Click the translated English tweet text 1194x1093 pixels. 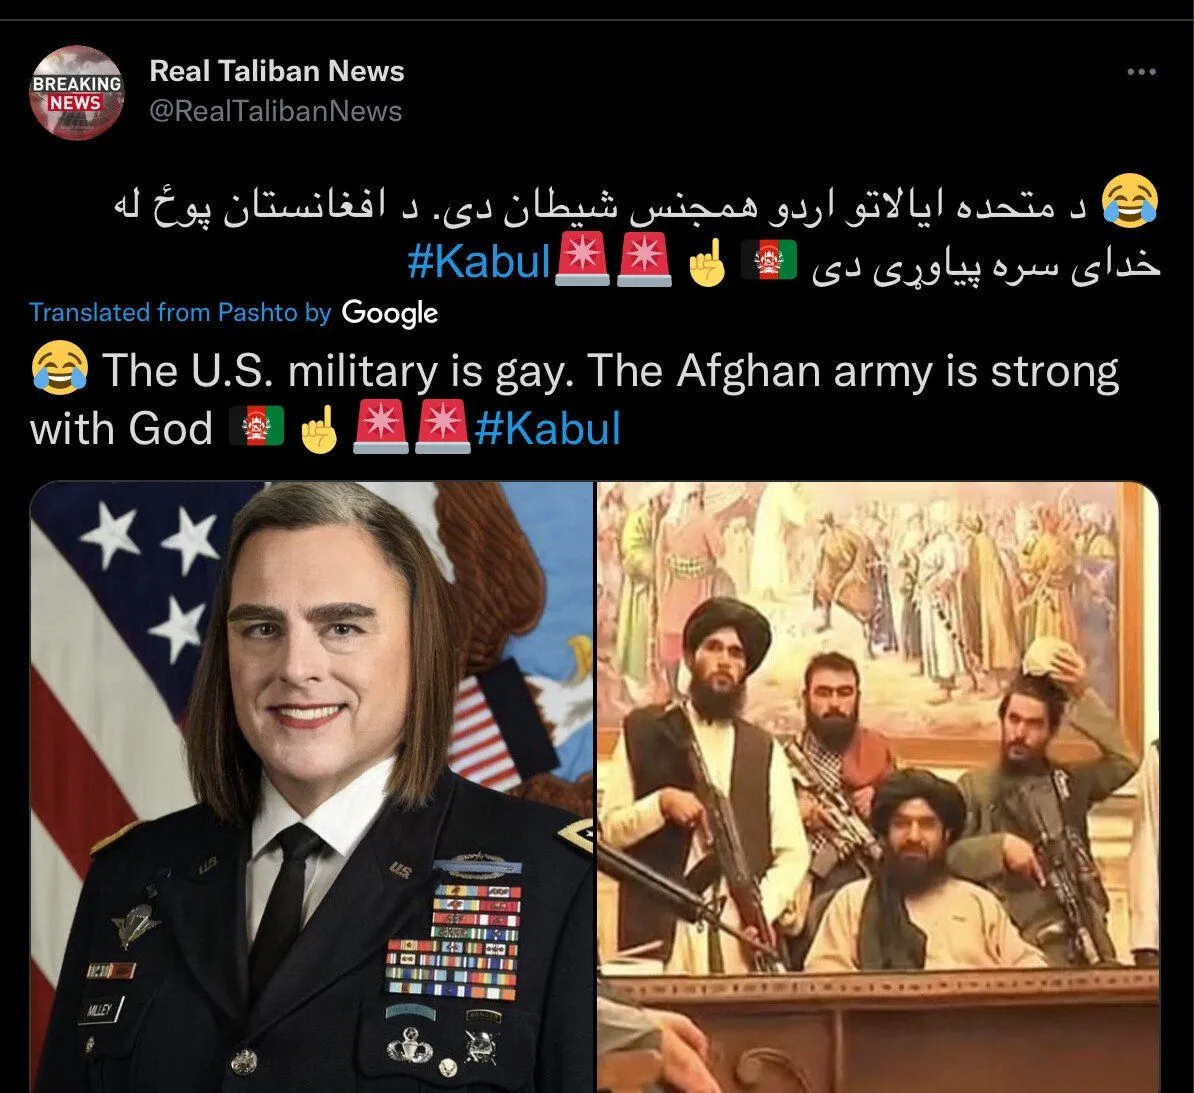point(575,398)
